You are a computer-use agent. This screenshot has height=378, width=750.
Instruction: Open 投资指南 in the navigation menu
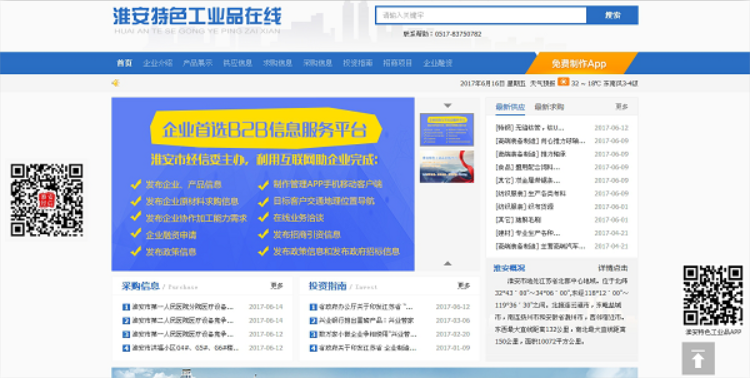(357, 63)
